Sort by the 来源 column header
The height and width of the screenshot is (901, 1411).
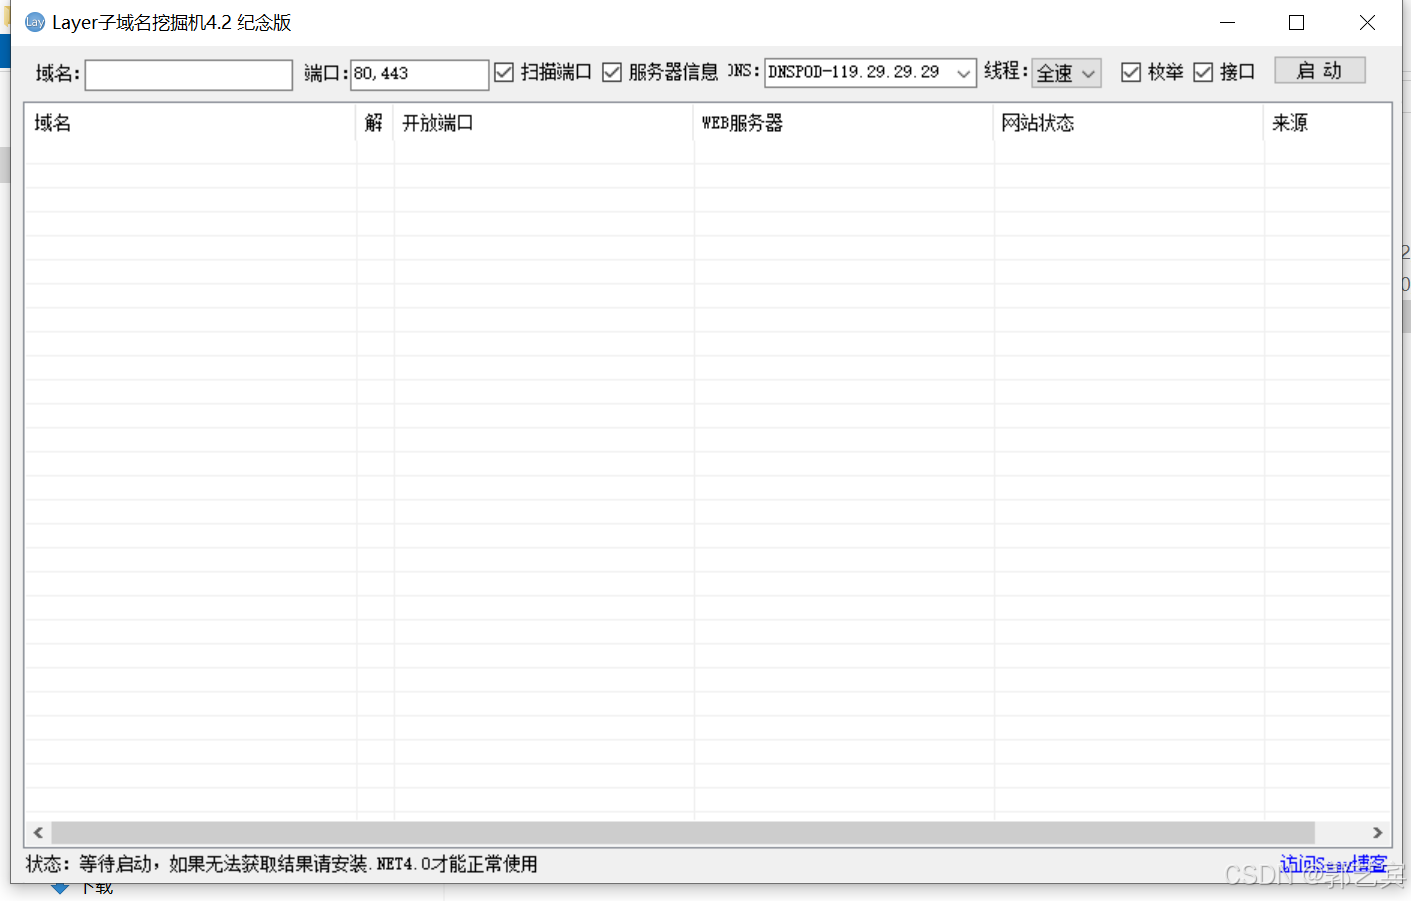click(1327, 123)
